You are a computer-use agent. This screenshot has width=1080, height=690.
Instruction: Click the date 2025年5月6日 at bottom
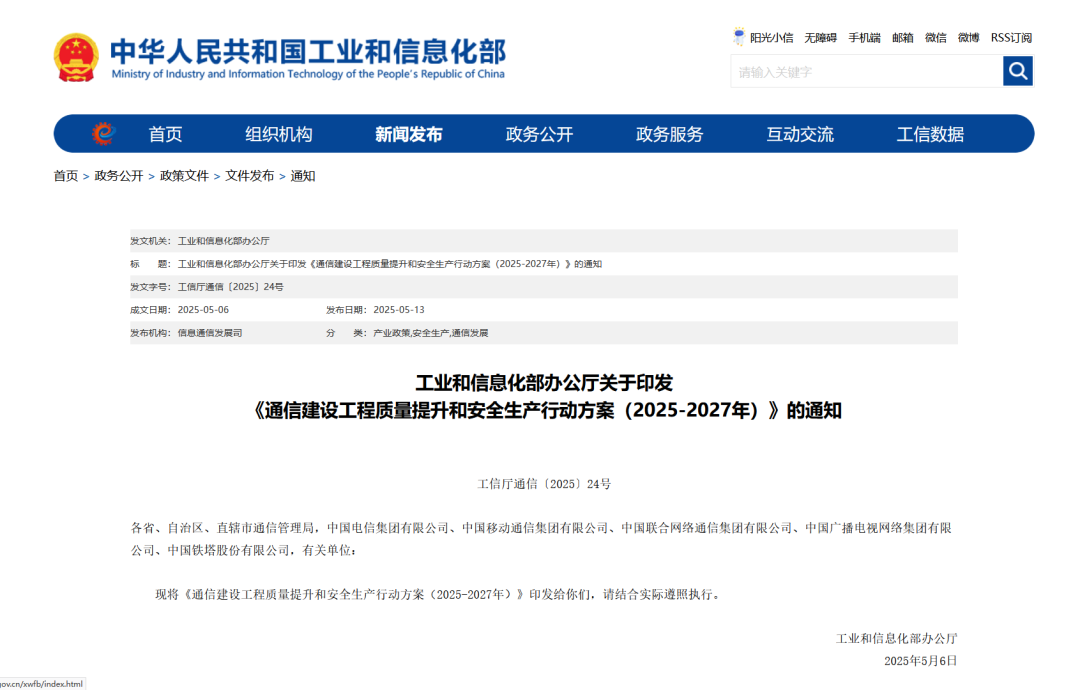pyautogui.click(x=921, y=661)
